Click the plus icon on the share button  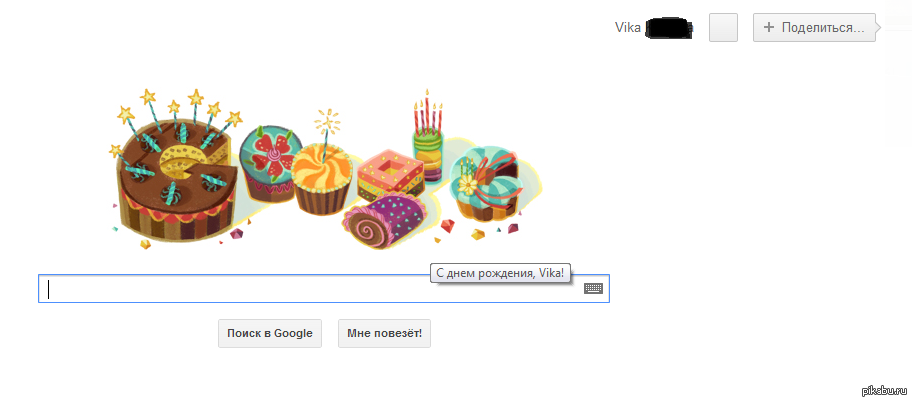tap(769, 28)
